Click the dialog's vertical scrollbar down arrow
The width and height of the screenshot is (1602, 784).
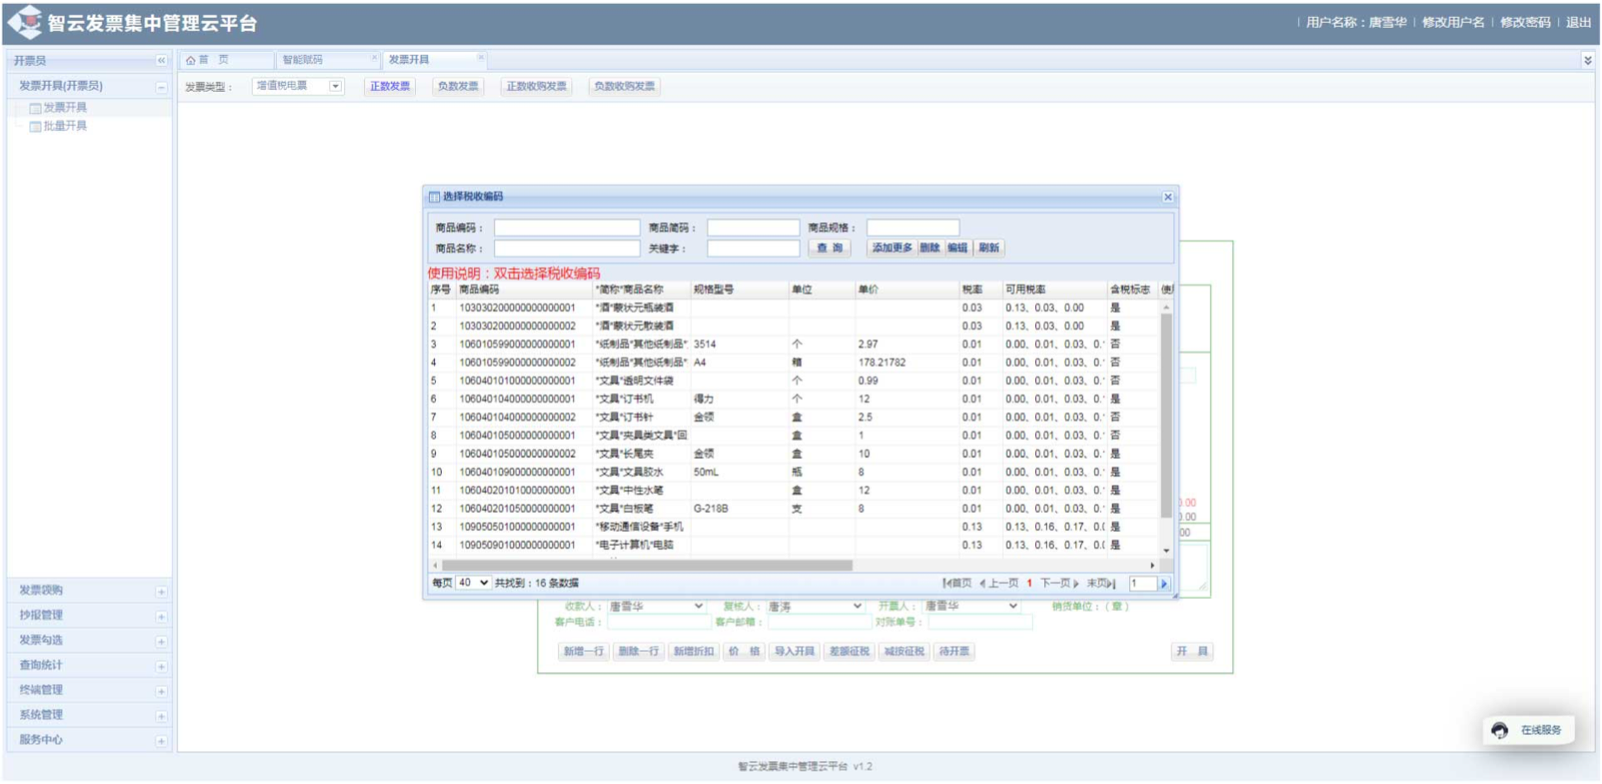pyautogui.click(x=1166, y=551)
